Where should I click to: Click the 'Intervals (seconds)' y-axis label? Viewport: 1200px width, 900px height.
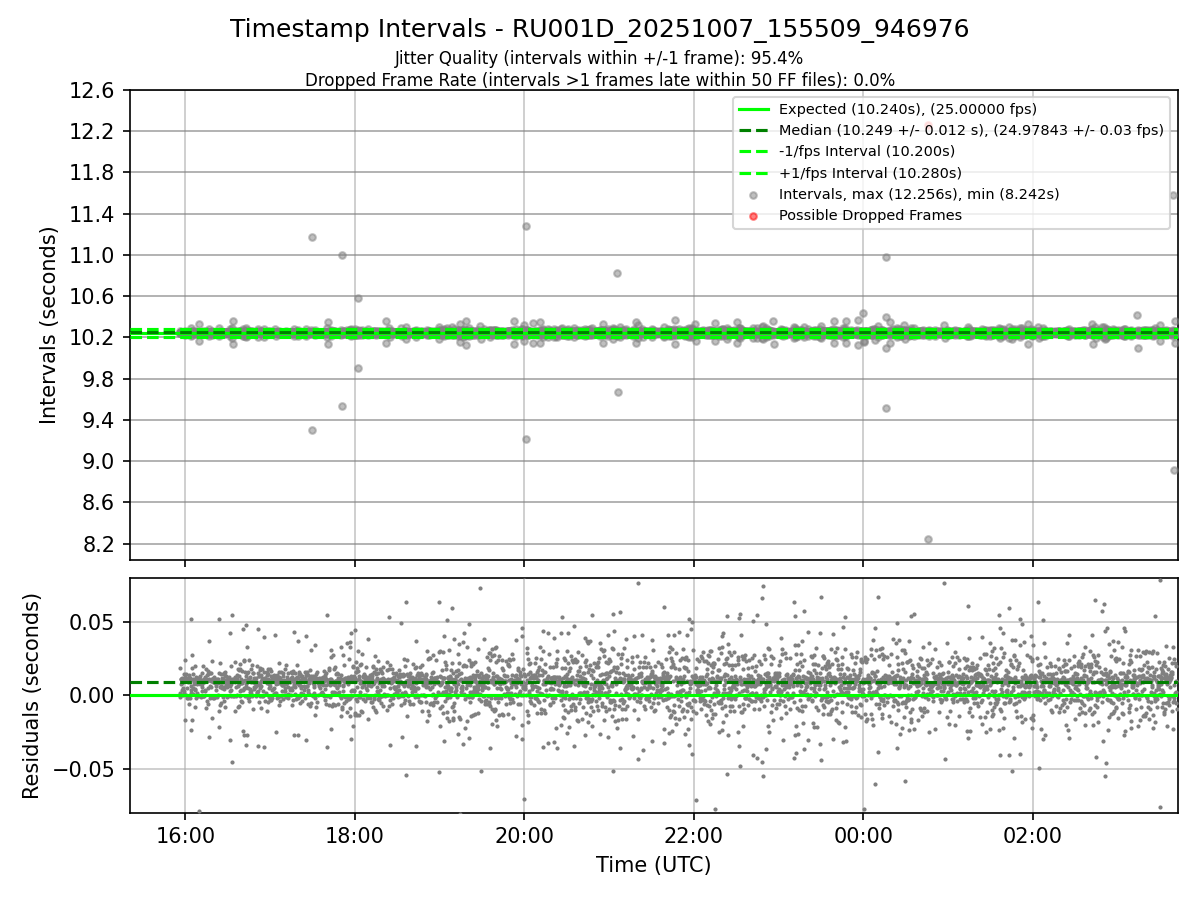point(49,325)
